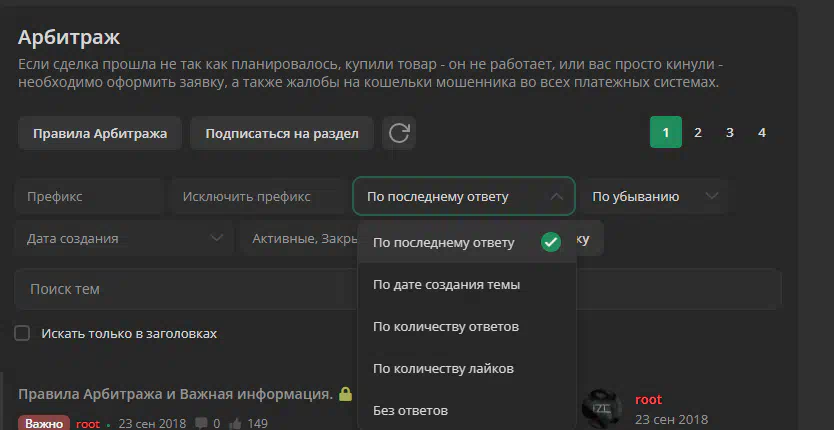Click the green checkmark next to По последнему ответу
834x430 pixels.
tap(551, 243)
